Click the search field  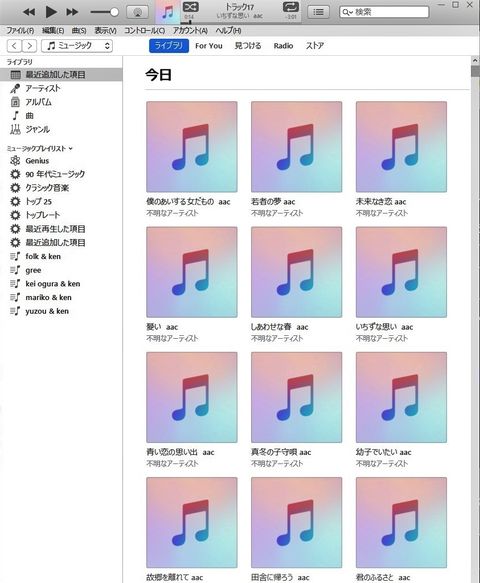(384, 12)
